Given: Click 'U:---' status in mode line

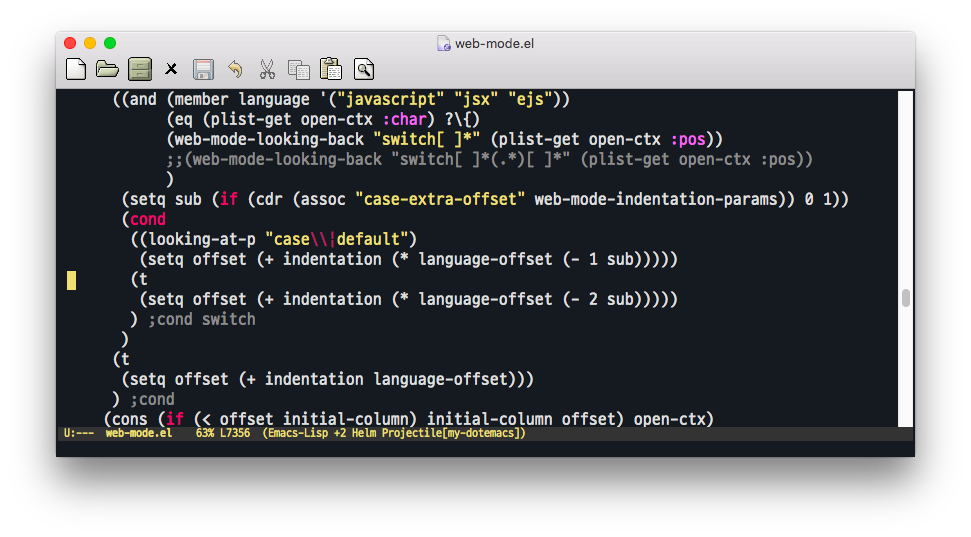Looking at the screenshot, I should 79,433.
